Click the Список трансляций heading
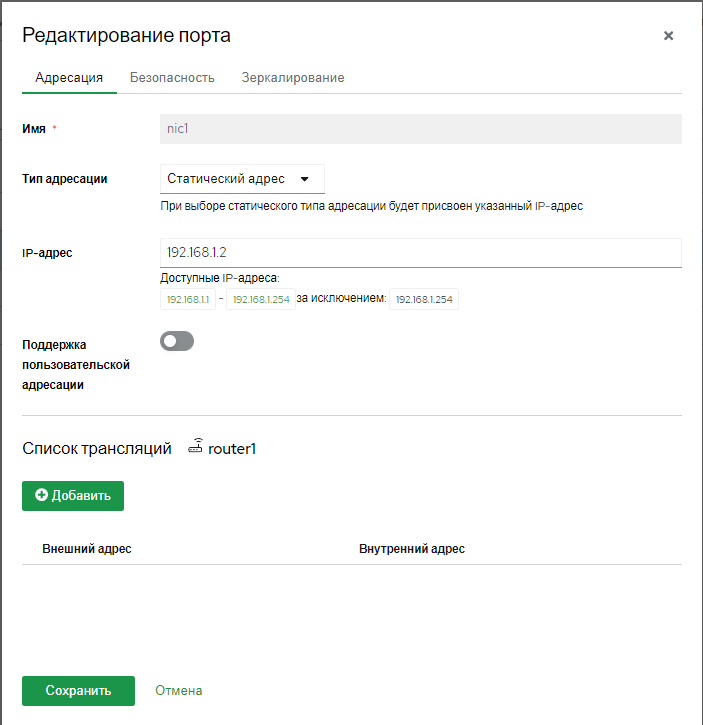The width and height of the screenshot is (703, 725). (97, 449)
